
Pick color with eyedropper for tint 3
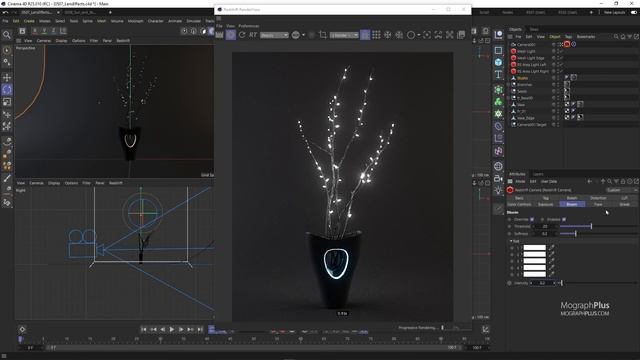tap(552, 261)
